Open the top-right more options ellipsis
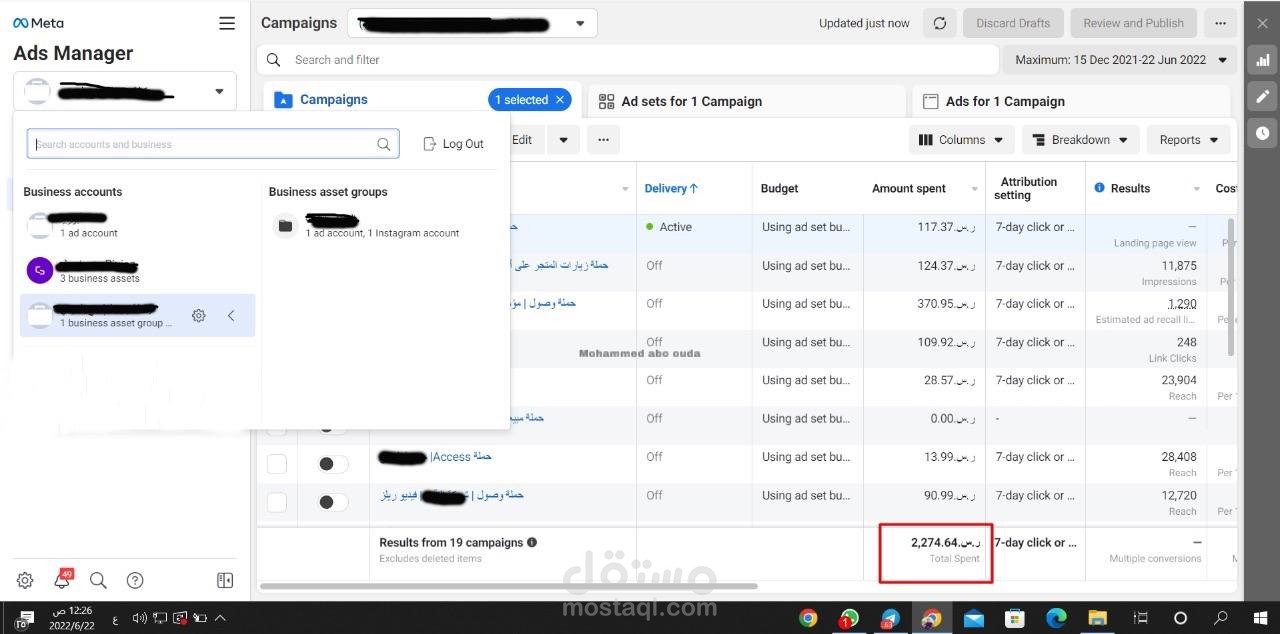Image resolution: width=1280 pixels, height=634 pixels. tap(1219, 23)
